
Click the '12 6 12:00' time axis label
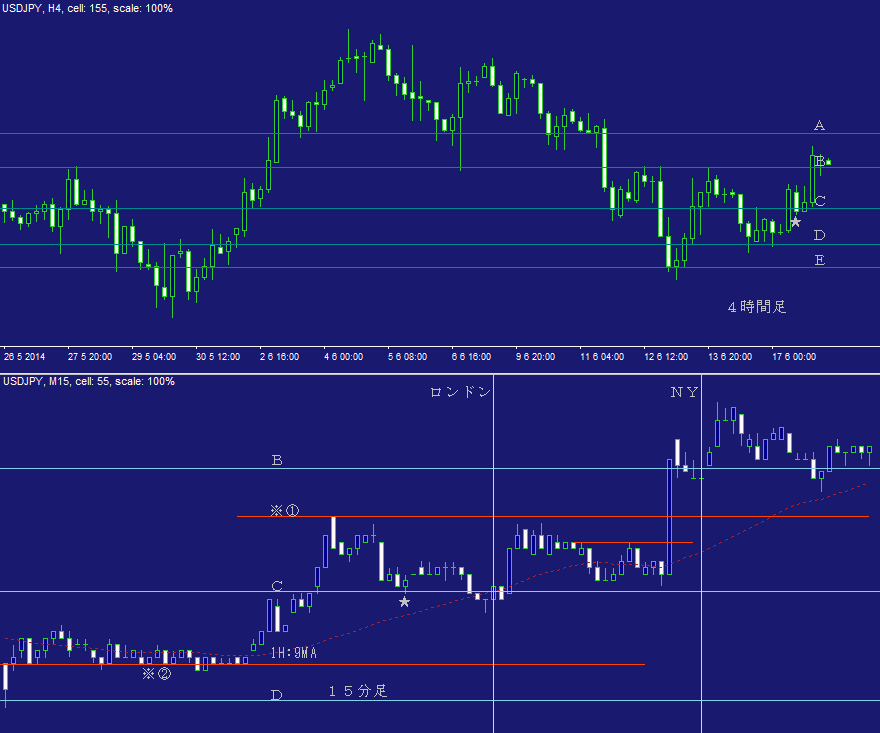(666, 356)
